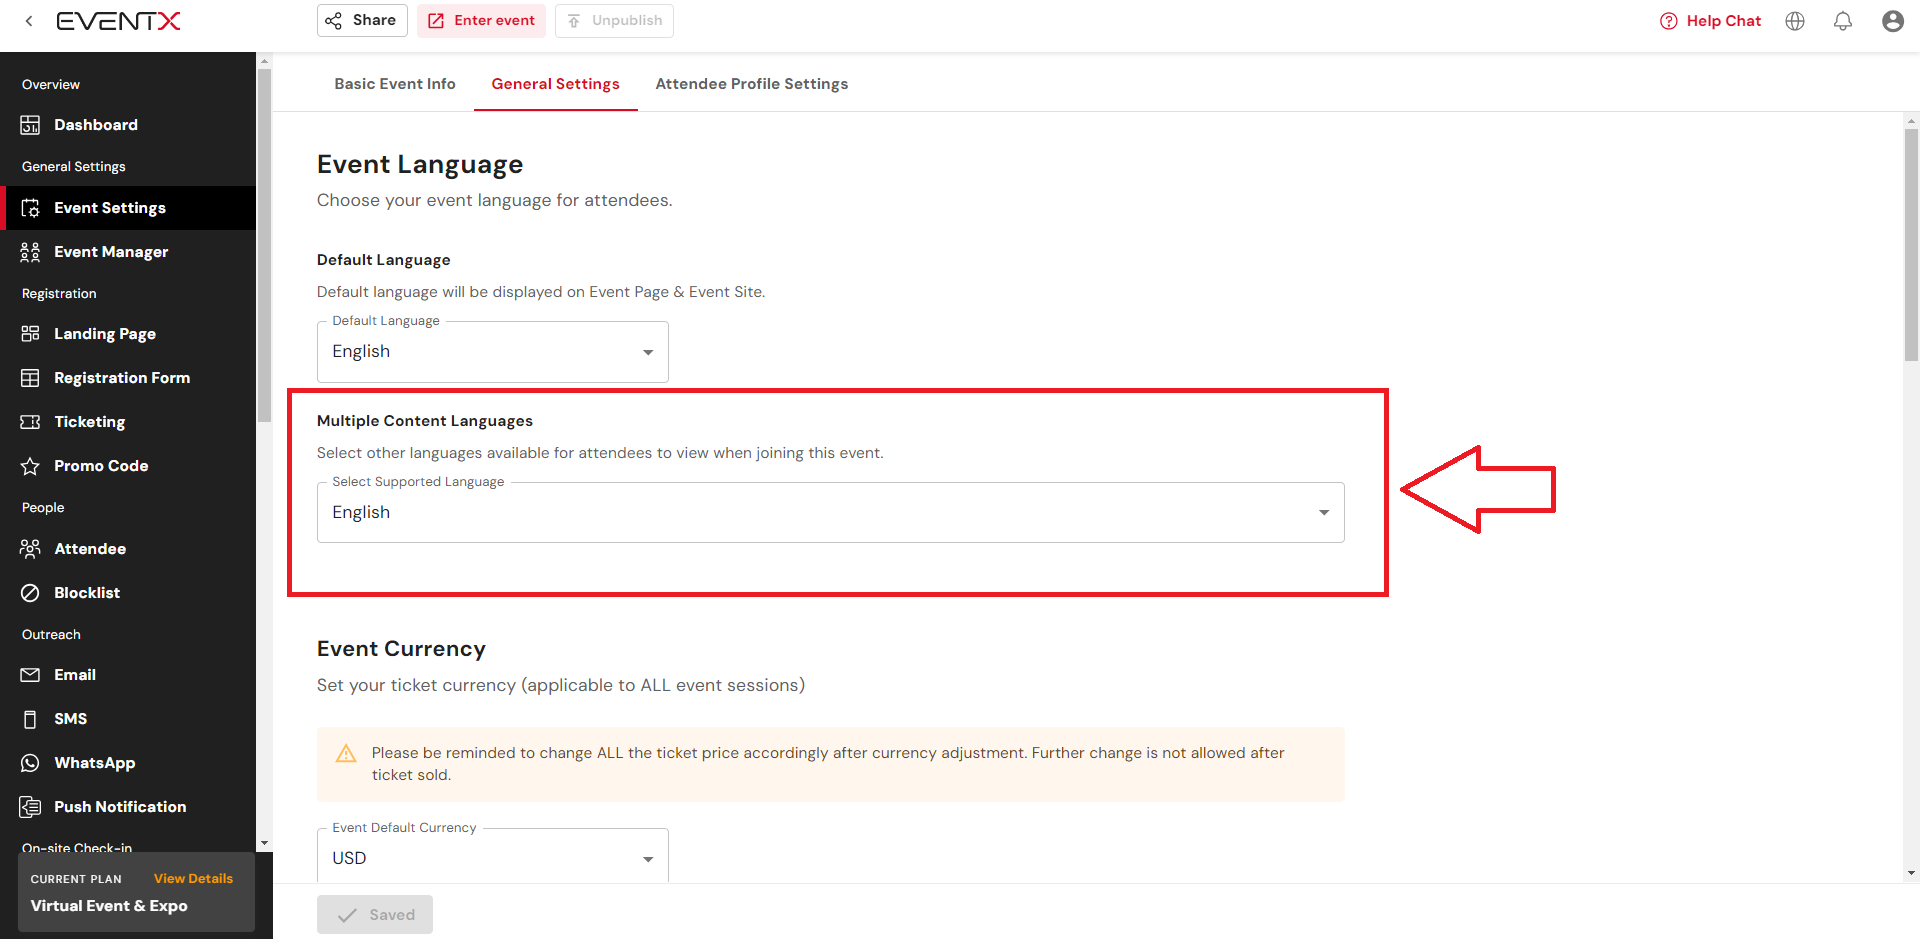This screenshot has height=939, width=1920.
Task: Click the Event Settings sidebar icon
Action: point(30,208)
